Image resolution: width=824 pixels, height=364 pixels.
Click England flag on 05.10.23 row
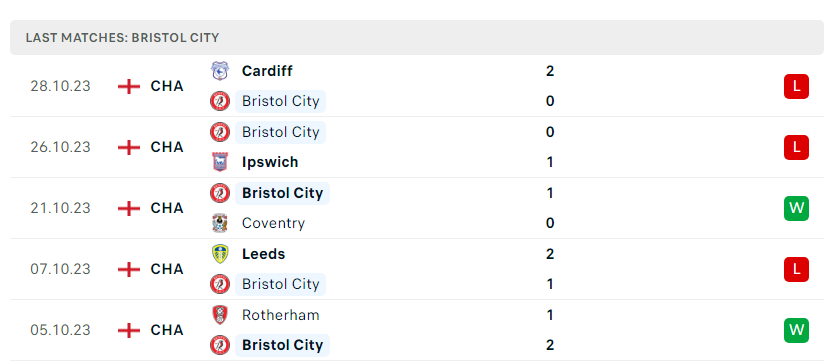coord(129,330)
